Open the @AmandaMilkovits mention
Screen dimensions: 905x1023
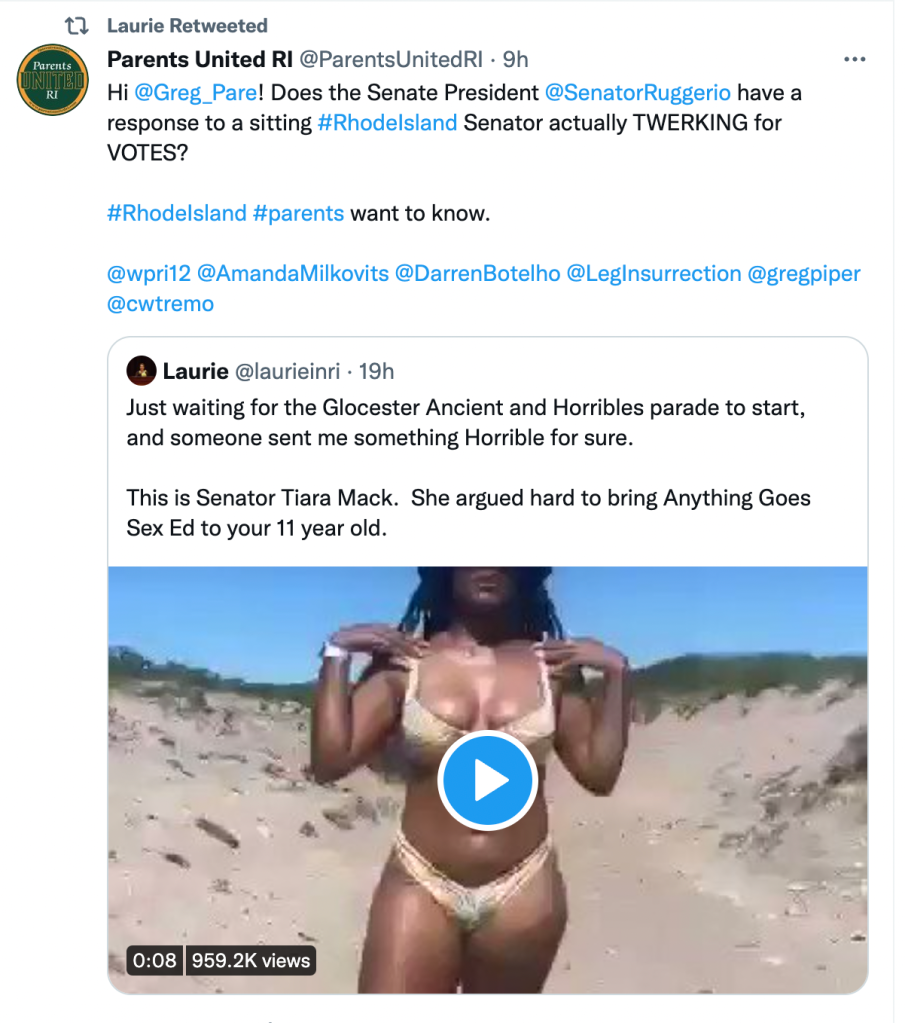[293, 273]
